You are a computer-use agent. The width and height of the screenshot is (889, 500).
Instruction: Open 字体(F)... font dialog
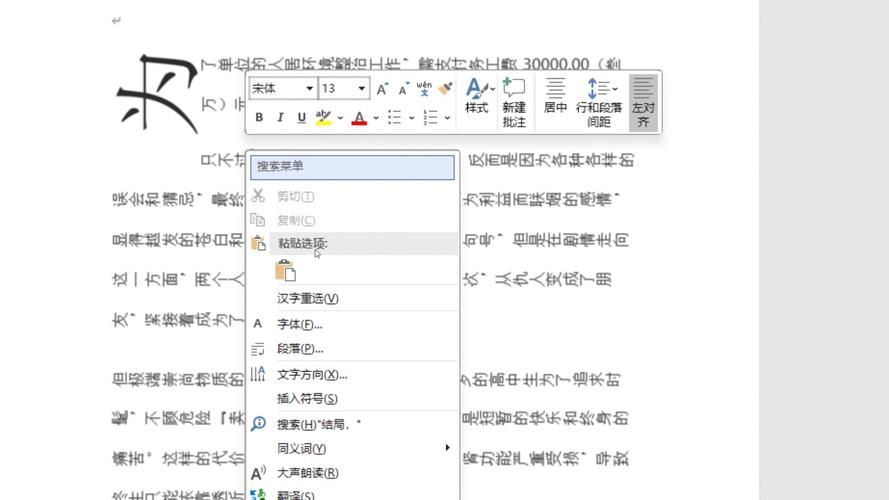(352, 324)
